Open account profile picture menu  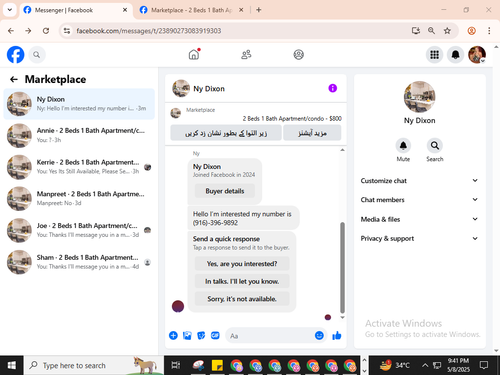pyautogui.click(x=477, y=54)
